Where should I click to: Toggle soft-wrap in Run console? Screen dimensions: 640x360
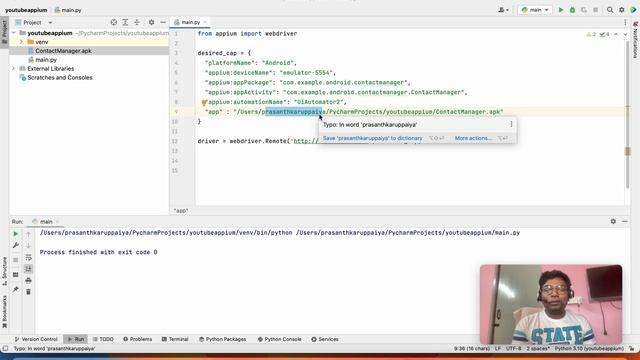(x=28, y=257)
